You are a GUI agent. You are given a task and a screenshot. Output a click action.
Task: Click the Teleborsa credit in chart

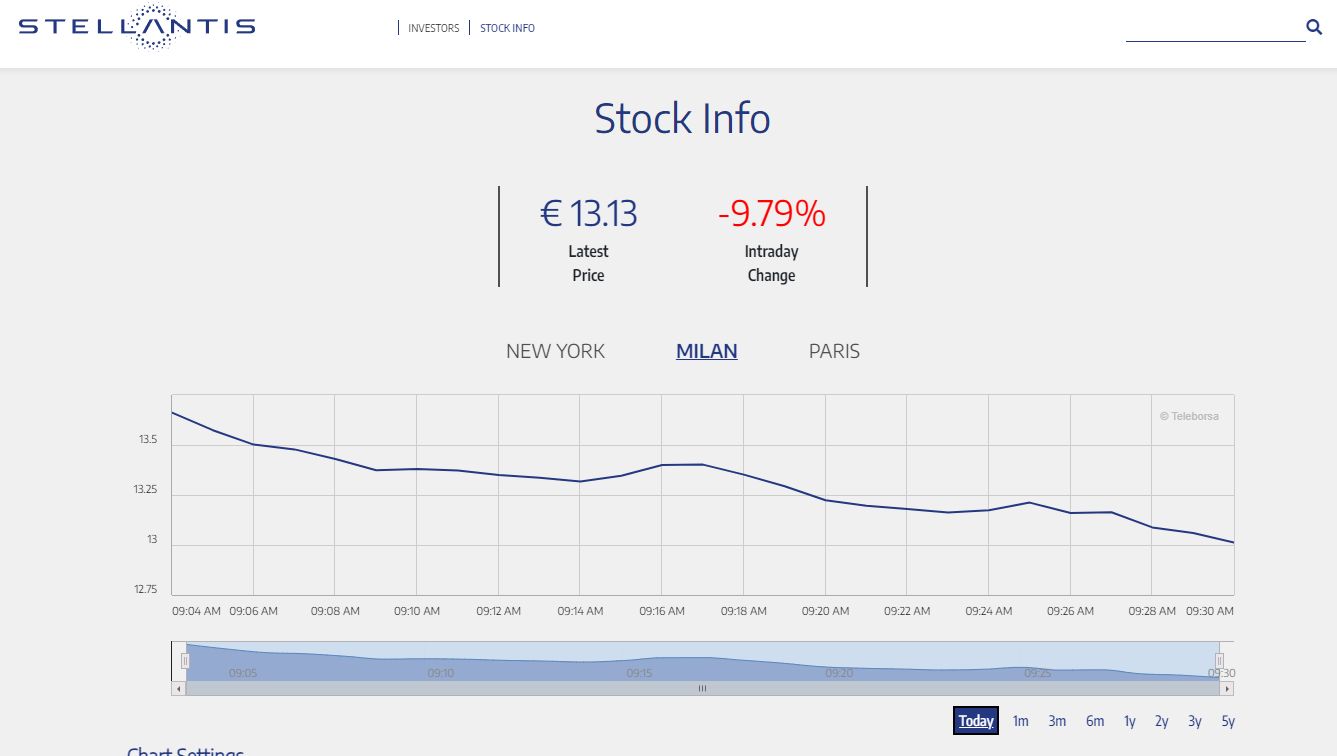(1189, 416)
